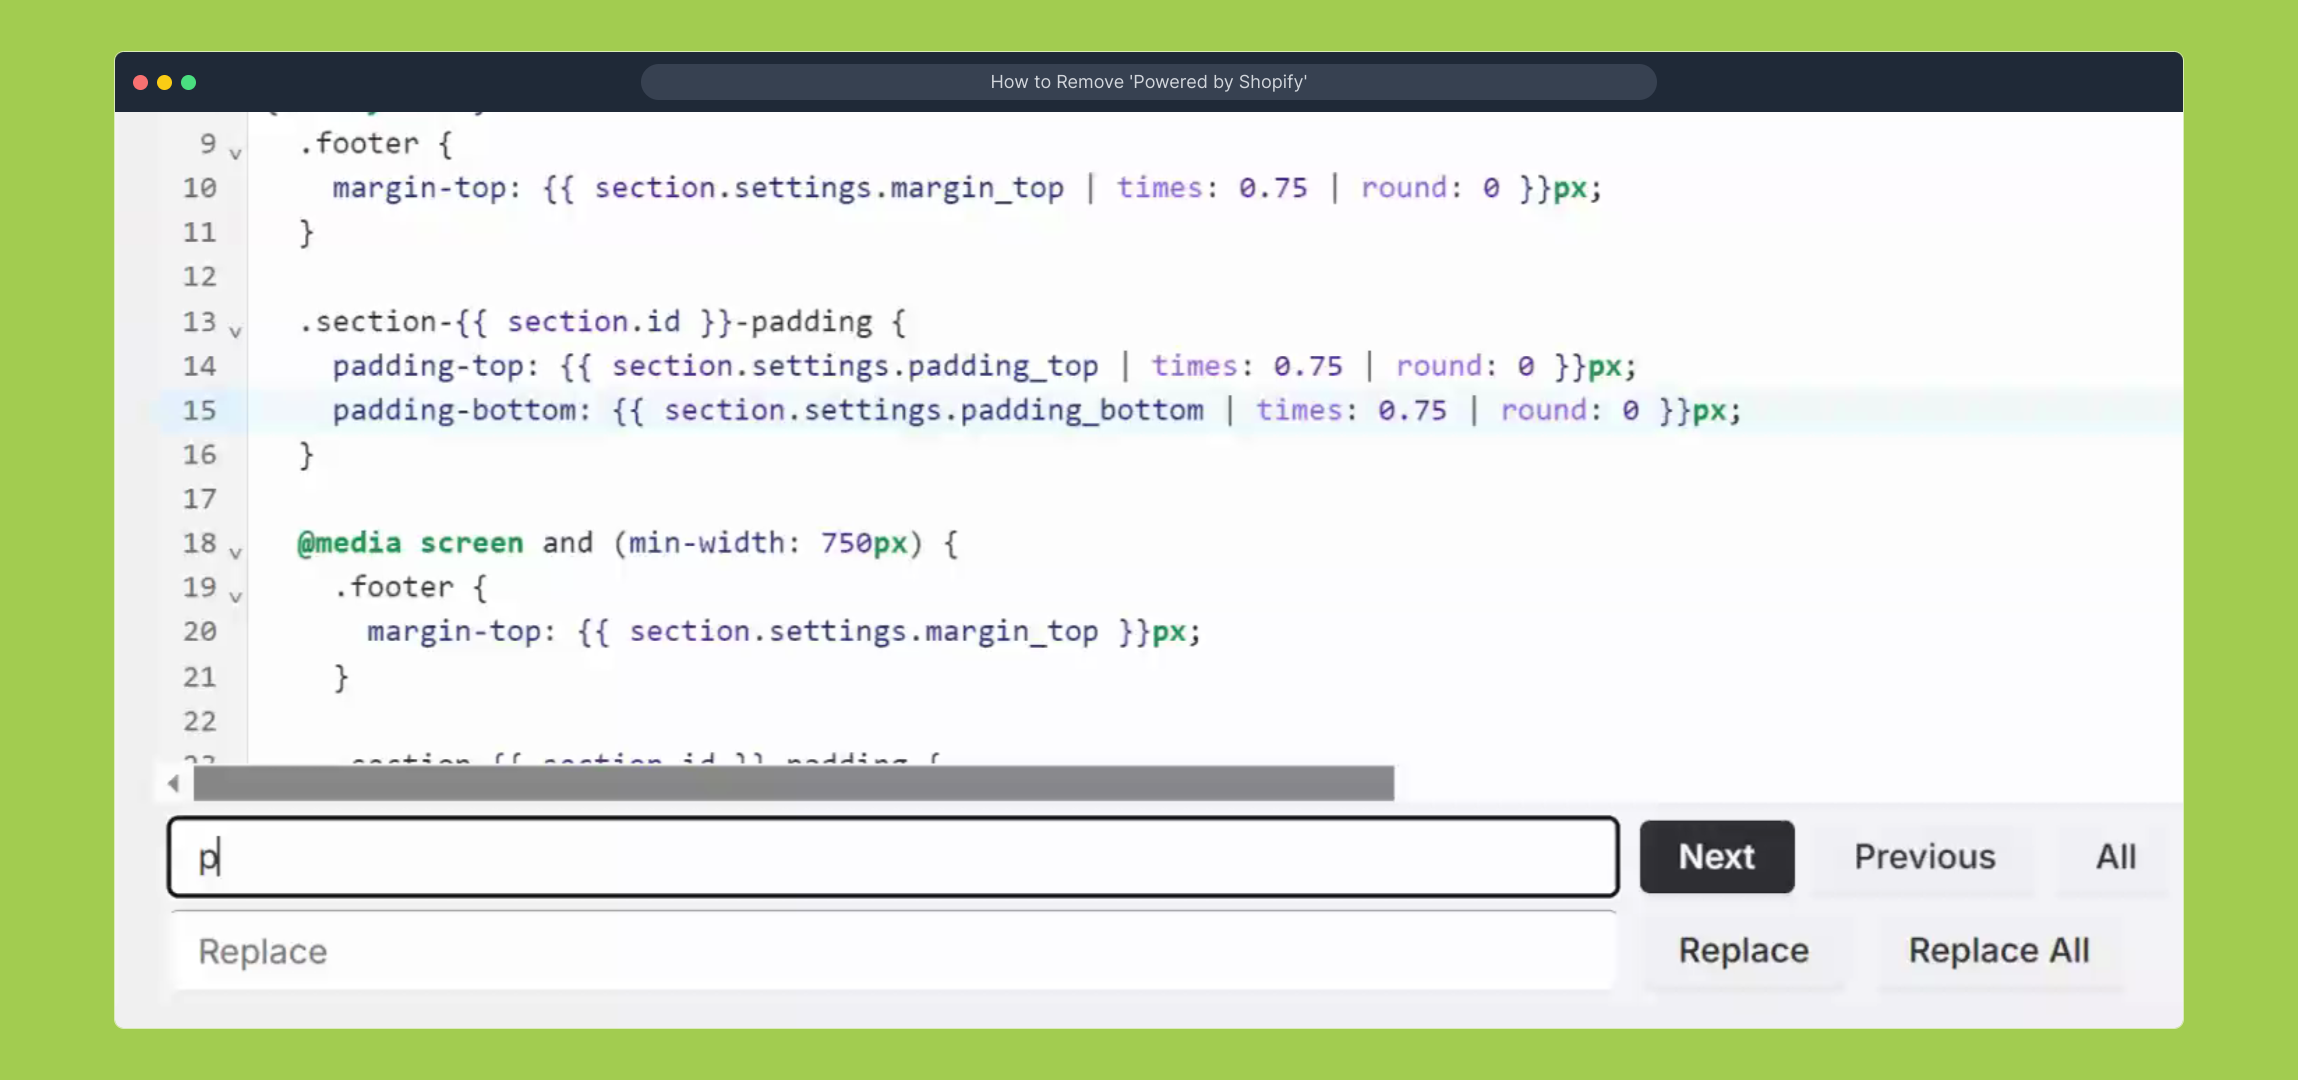The image size is (2298, 1080).
Task: Click the 'How to Remove Powered by Shopify' title bar
Action: [1148, 82]
